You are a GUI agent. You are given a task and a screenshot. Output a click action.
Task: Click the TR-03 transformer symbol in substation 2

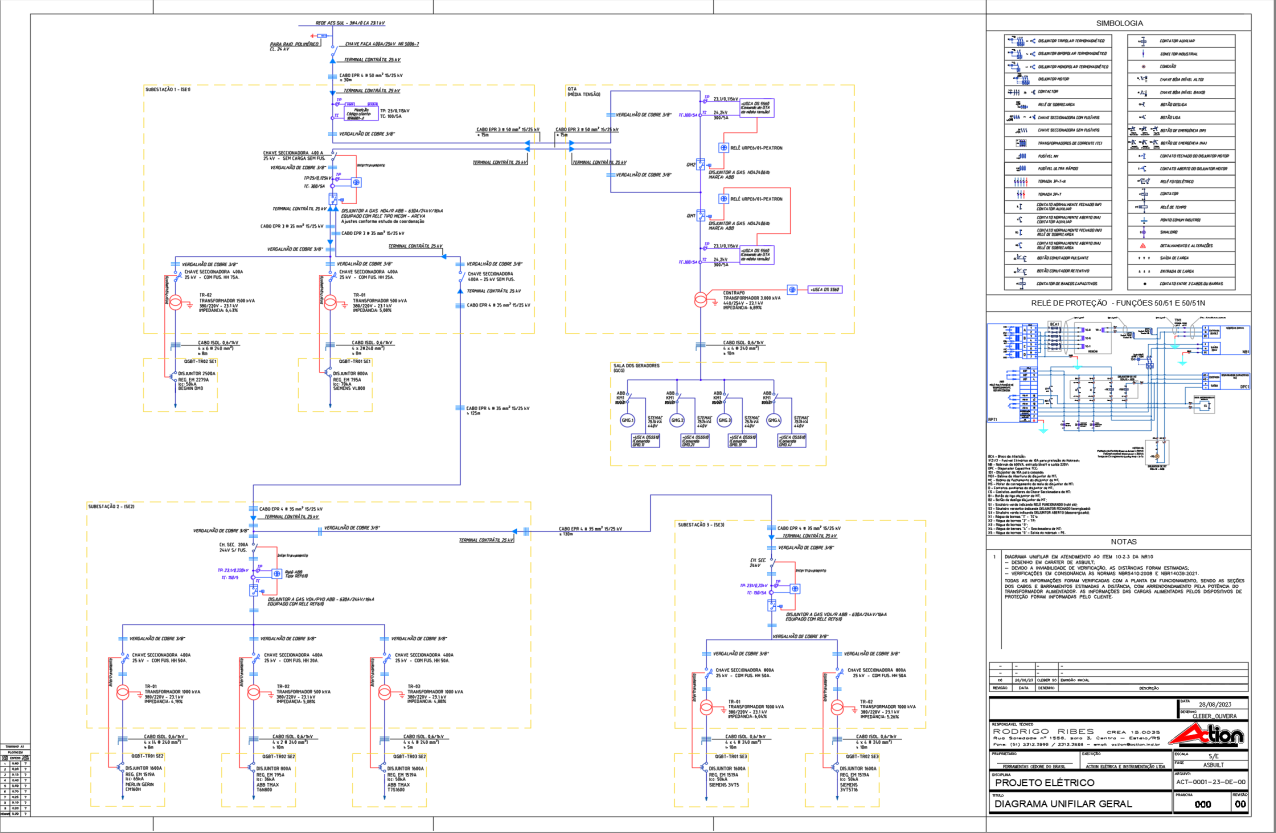(385, 693)
